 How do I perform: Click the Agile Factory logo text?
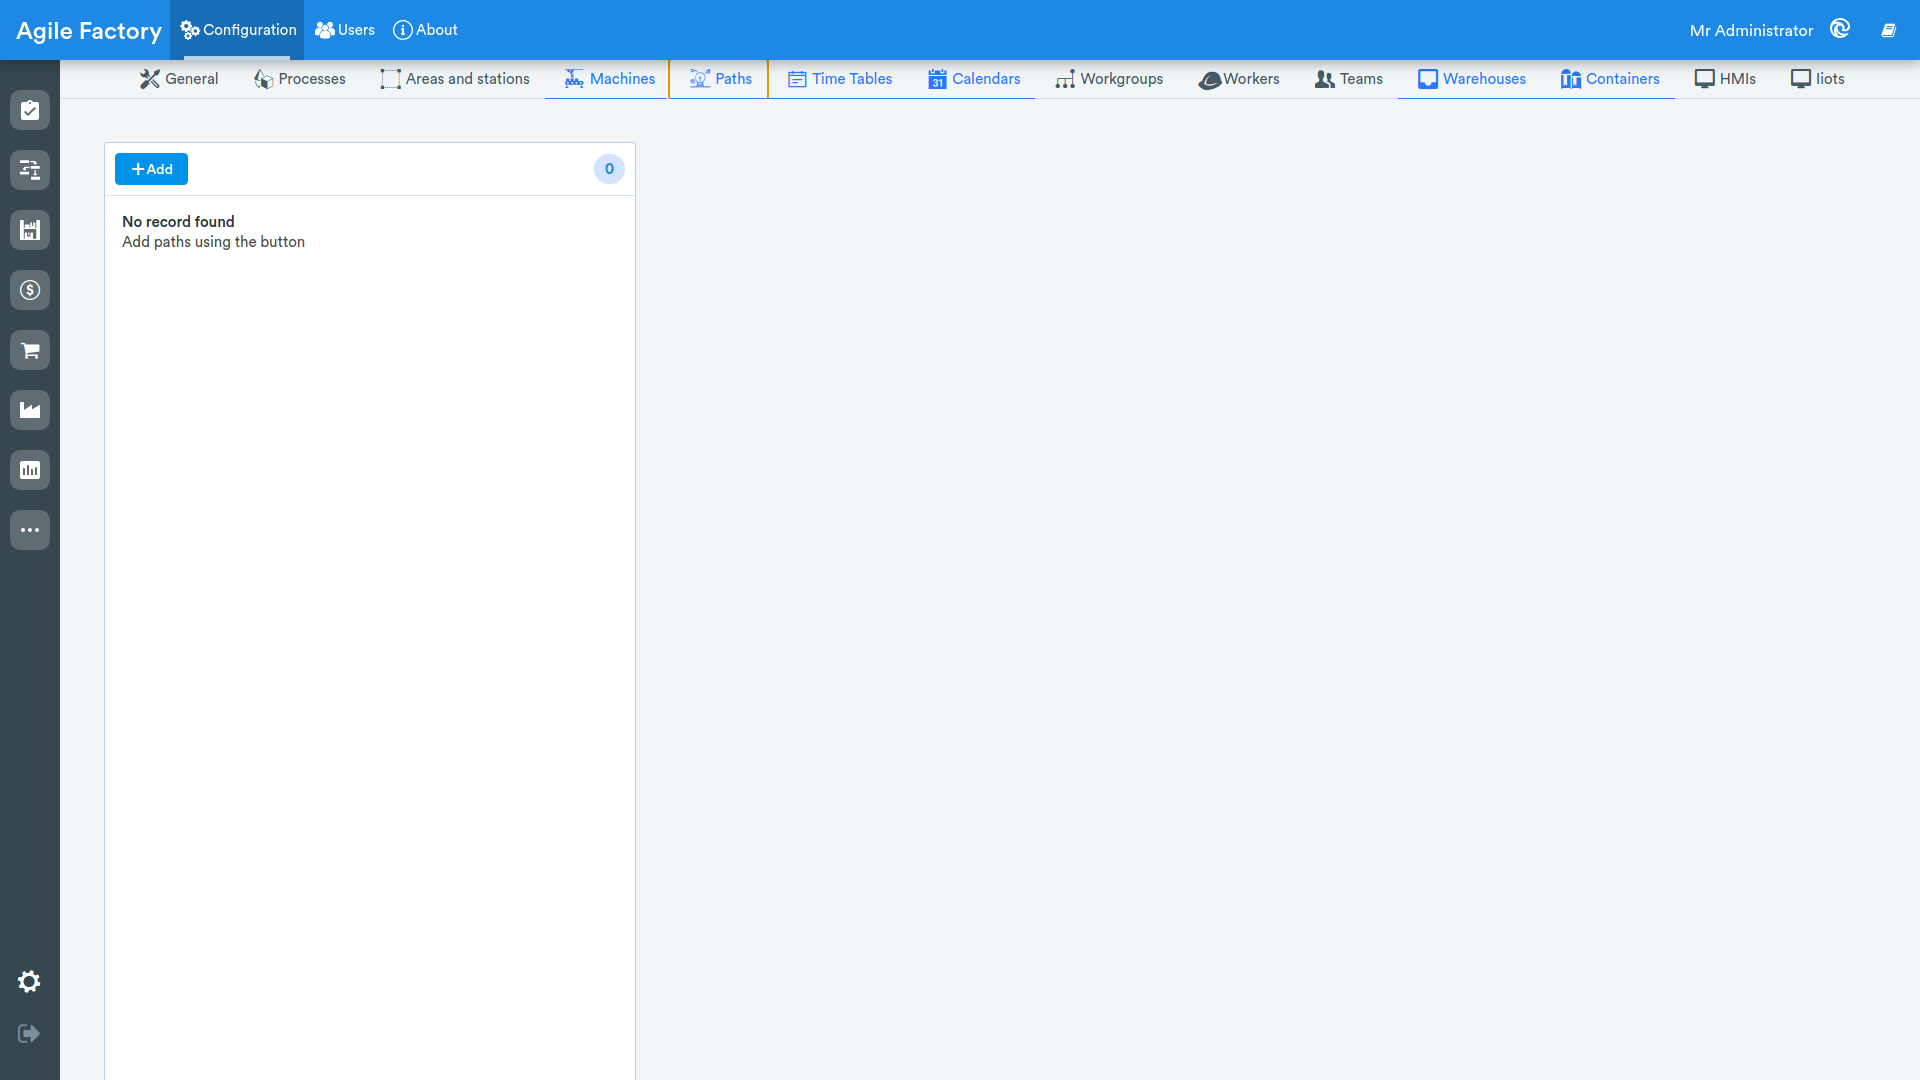[x=89, y=31]
